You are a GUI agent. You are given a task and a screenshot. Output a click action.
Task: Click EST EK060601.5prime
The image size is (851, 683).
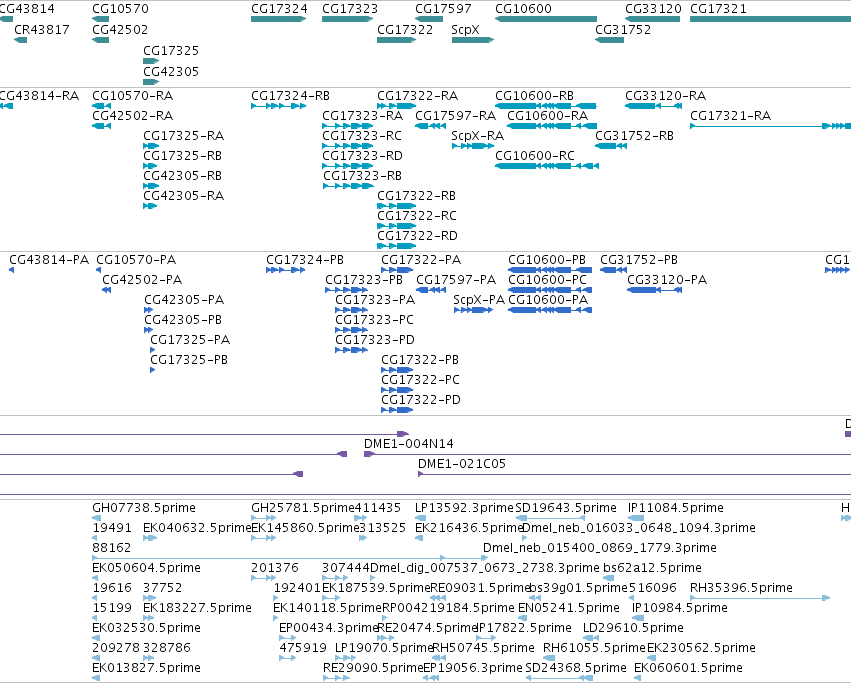tap(688, 668)
